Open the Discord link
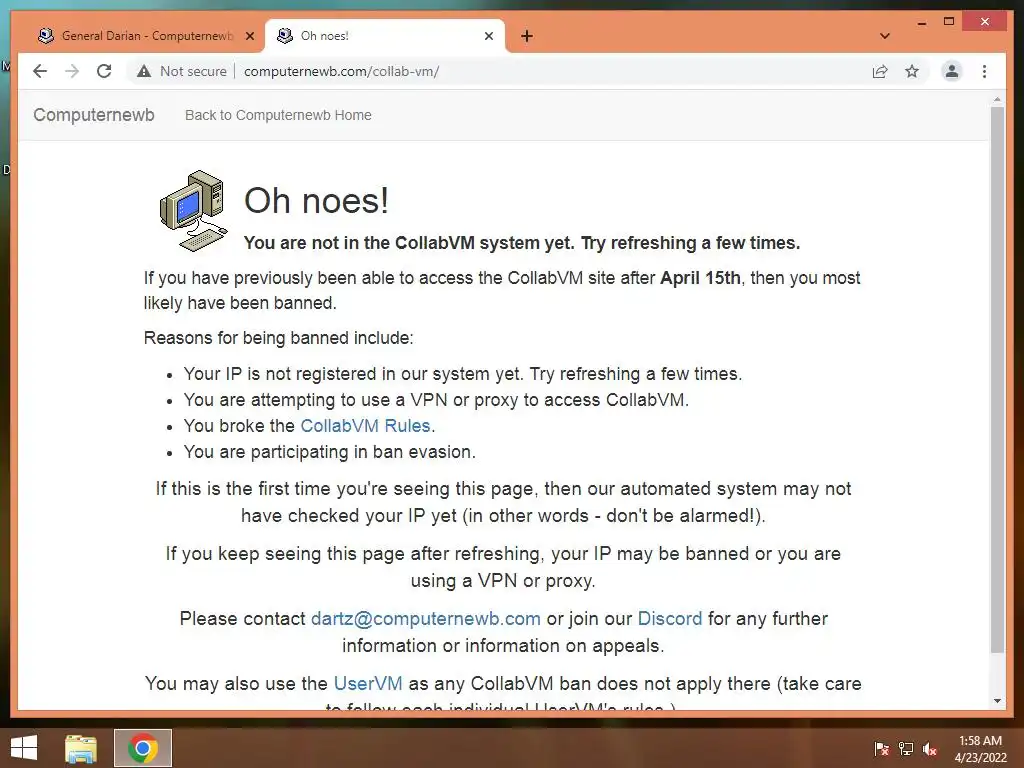Image resolution: width=1024 pixels, height=768 pixels. pos(670,618)
